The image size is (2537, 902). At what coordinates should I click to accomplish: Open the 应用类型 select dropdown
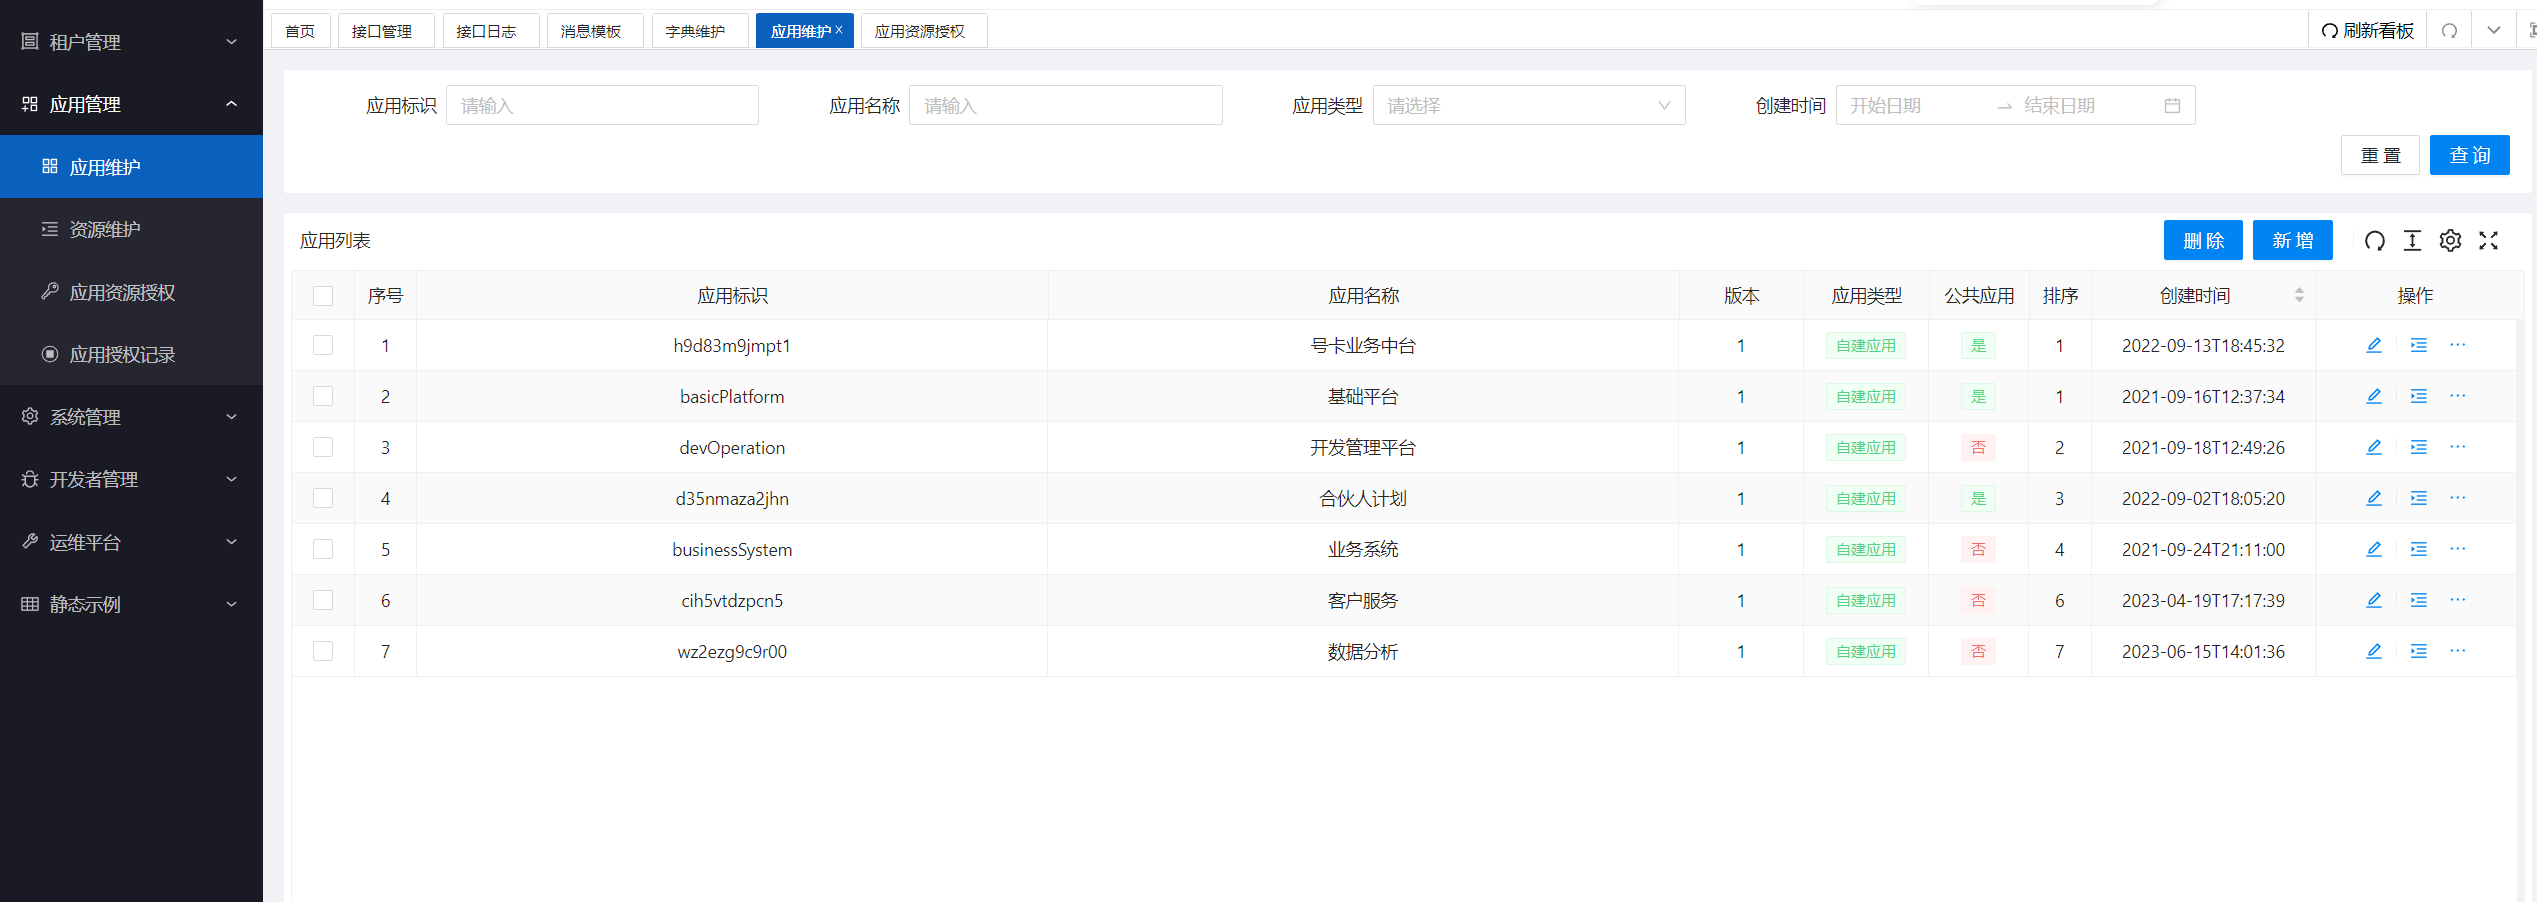coord(1529,105)
